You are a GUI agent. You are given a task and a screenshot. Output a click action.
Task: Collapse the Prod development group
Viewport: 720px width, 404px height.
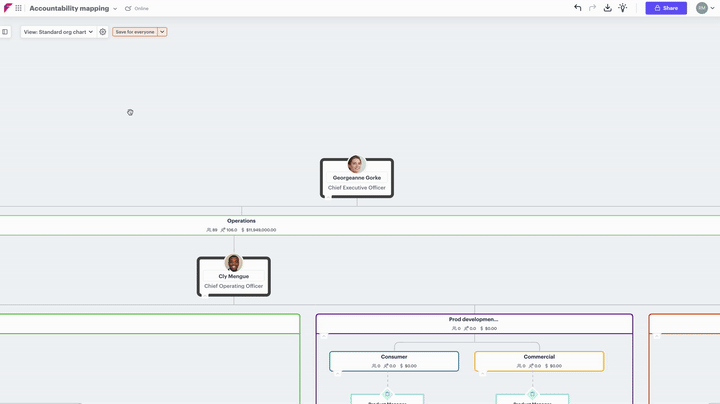coord(324,336)
